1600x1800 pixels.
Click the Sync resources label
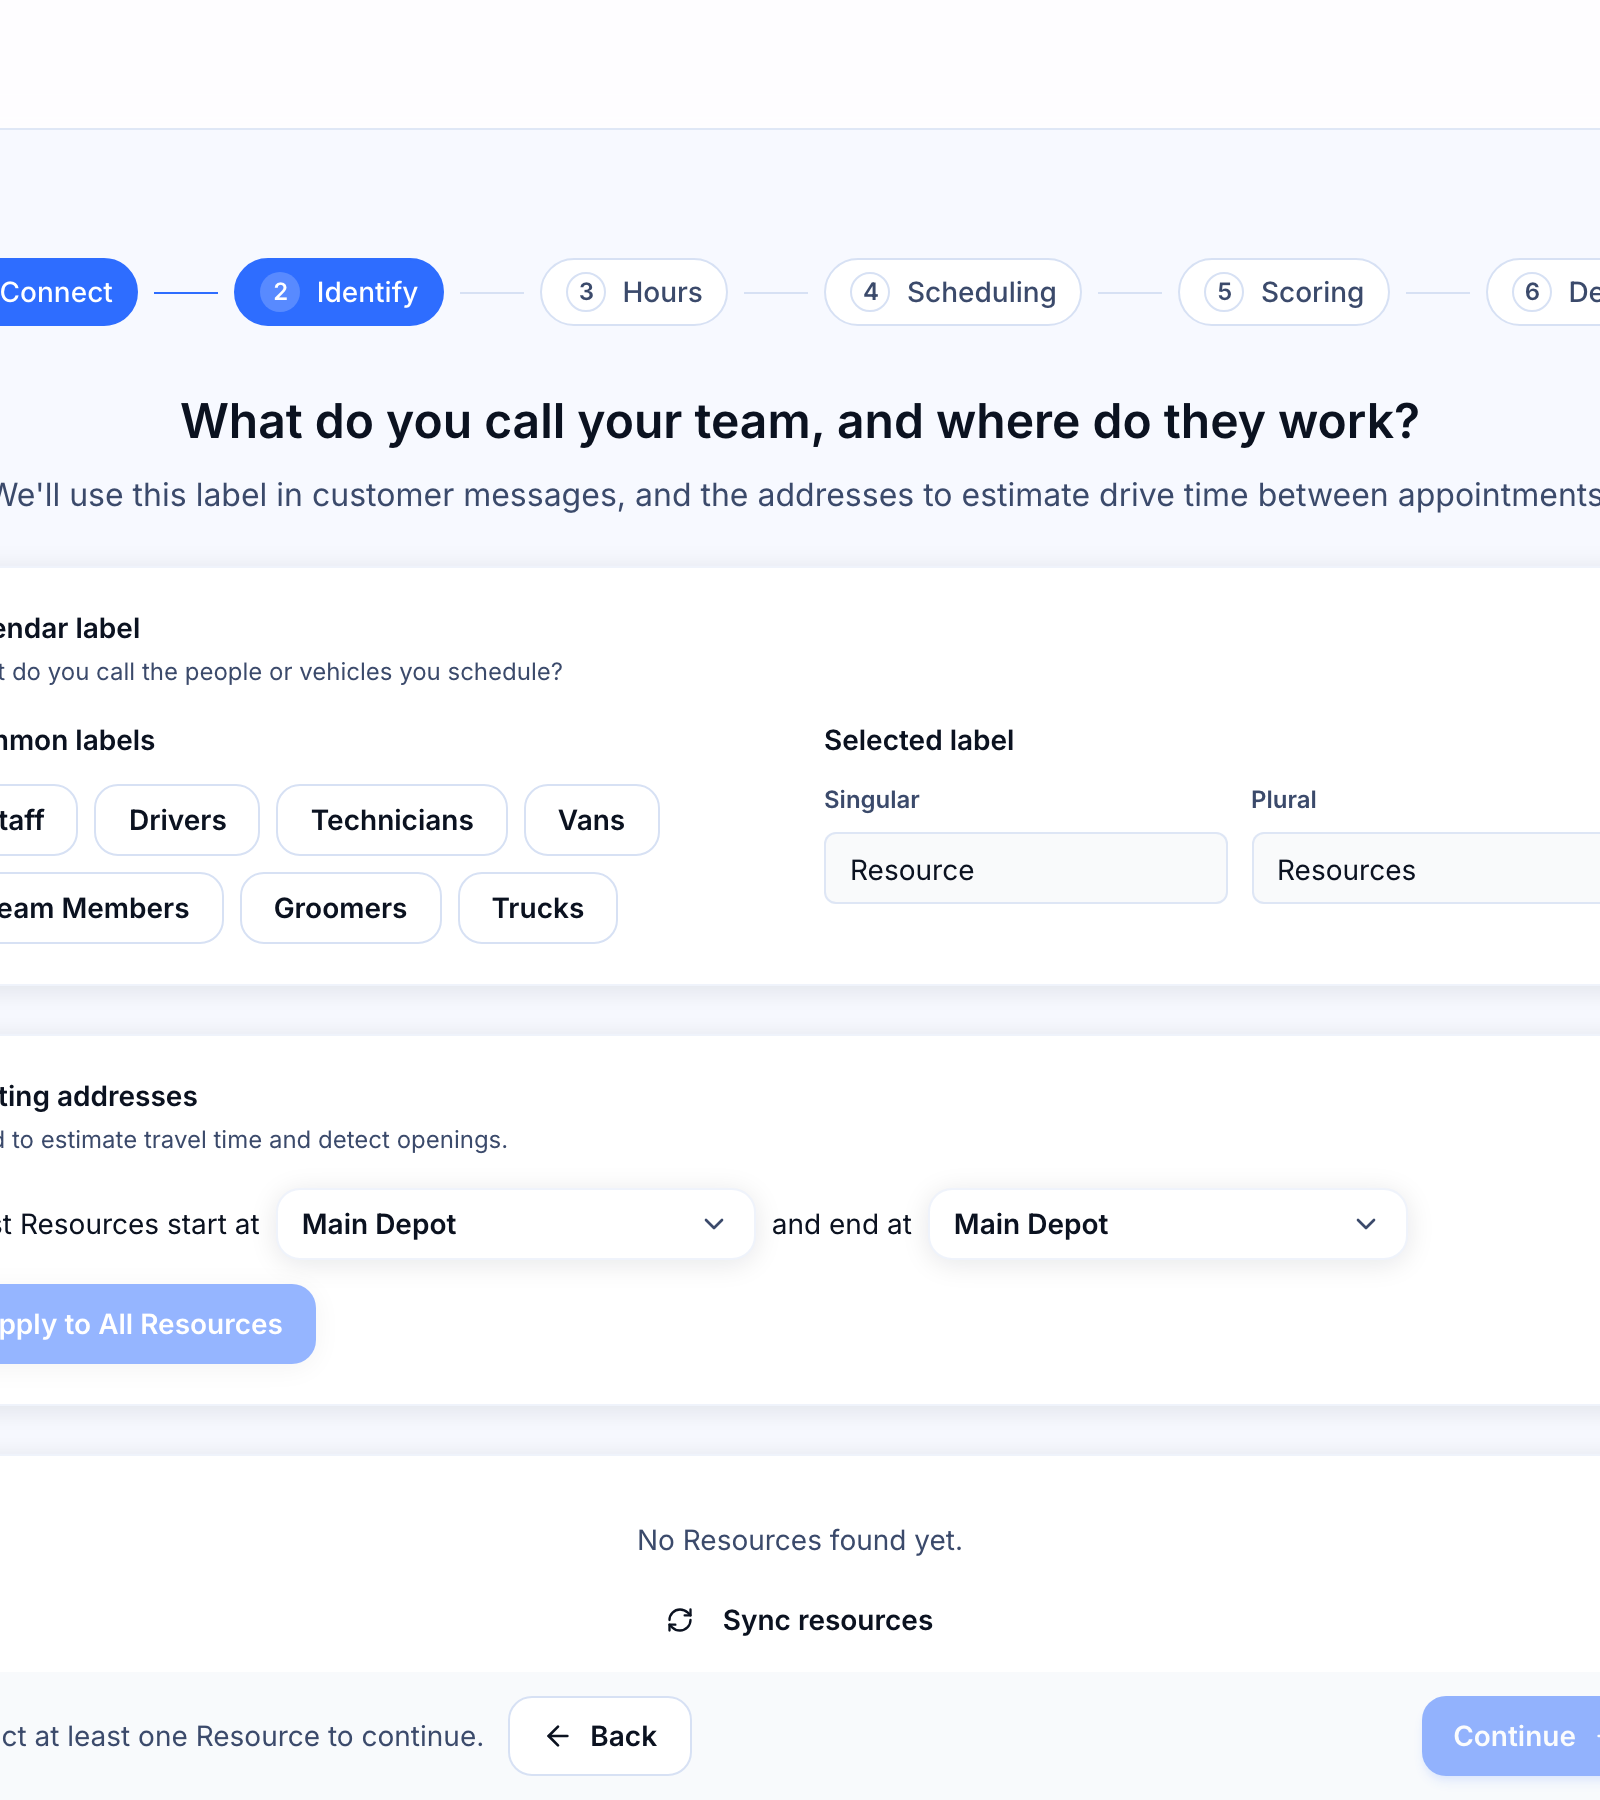point(828,1620)
